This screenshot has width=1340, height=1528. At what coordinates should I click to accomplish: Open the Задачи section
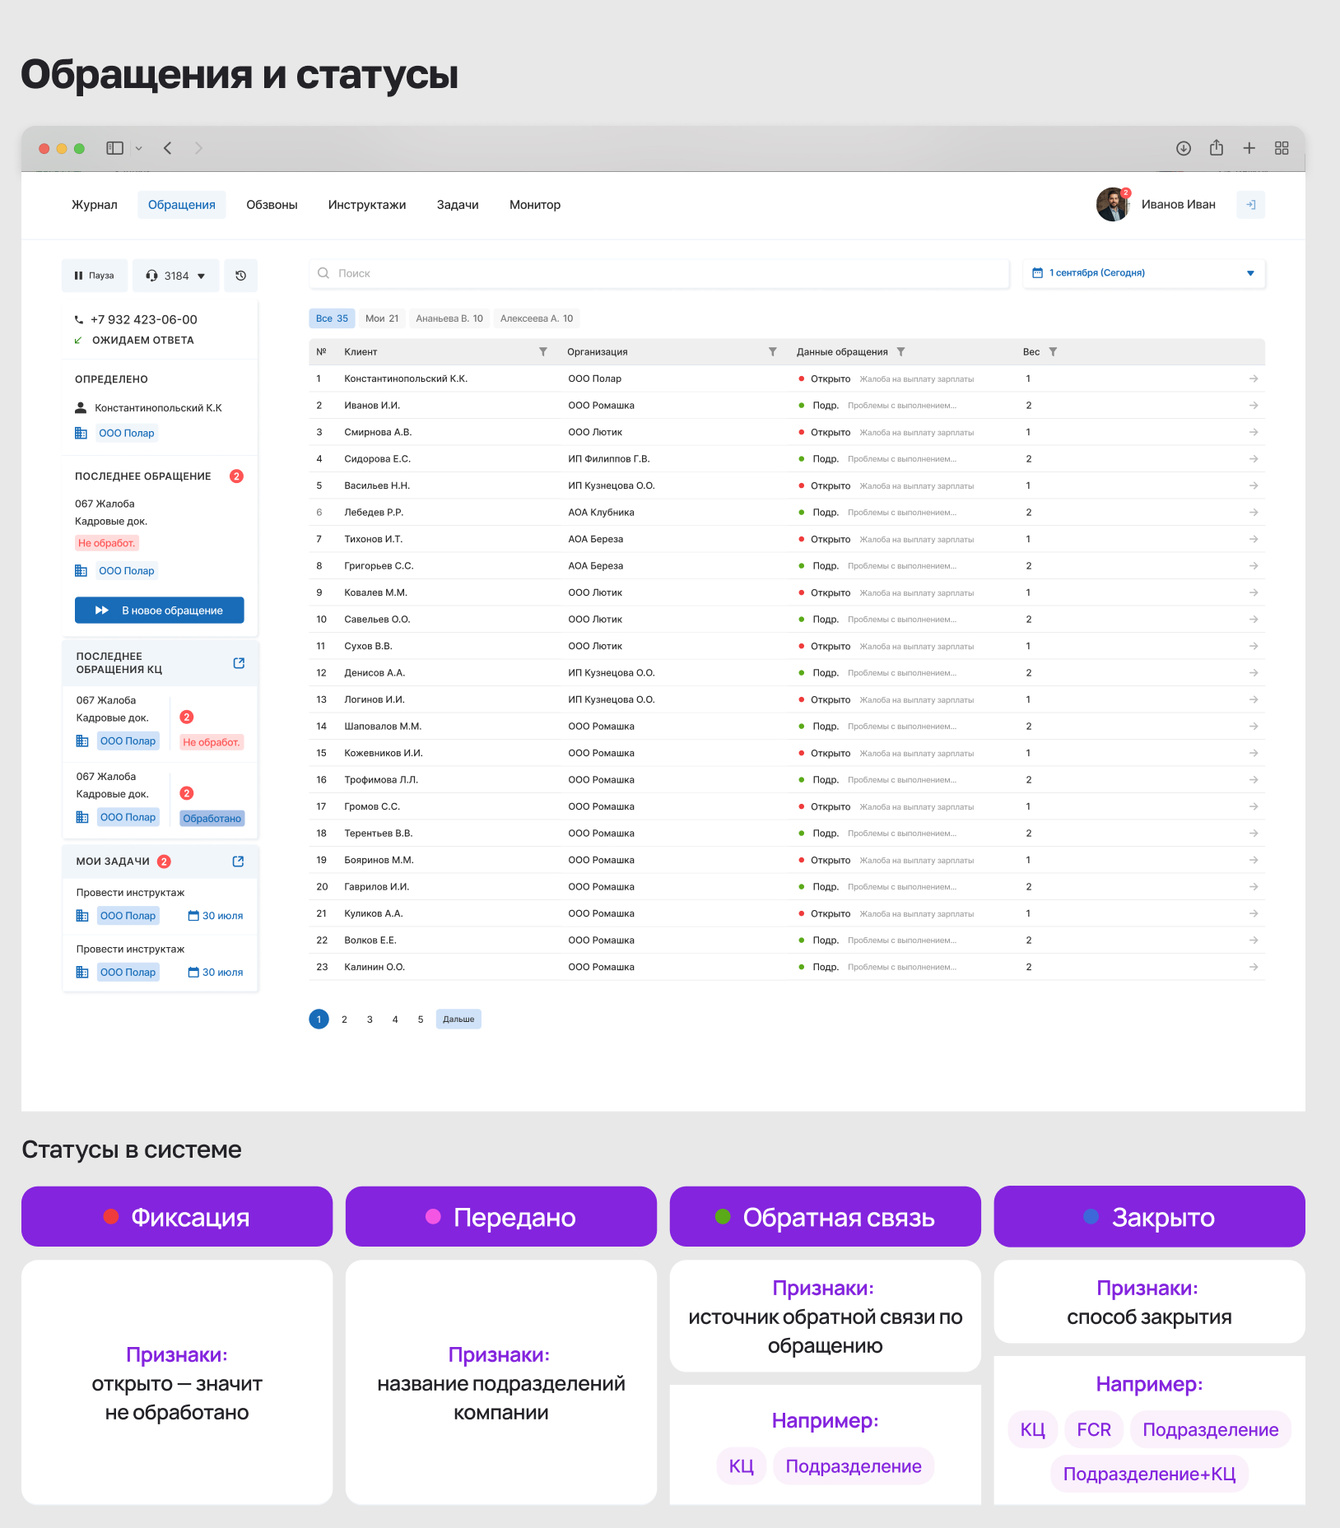click(458, 205)
